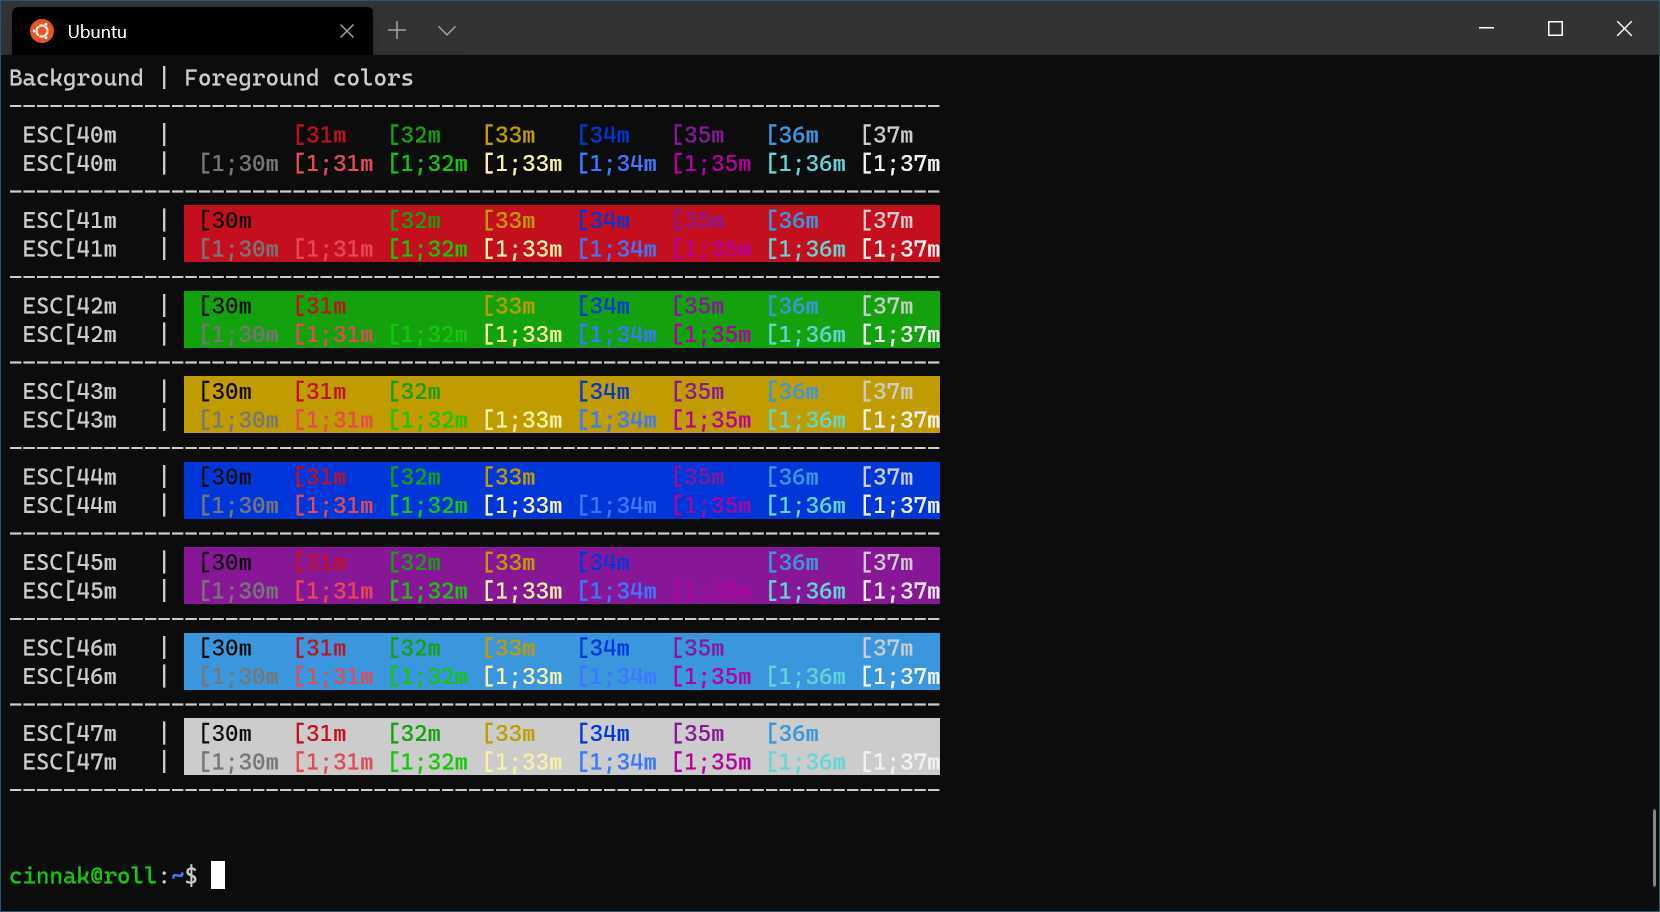This screenshot has width=1660, height=912.
Task: Click white [37m in the ESC[40m row
Action: (x=887, y=135)
